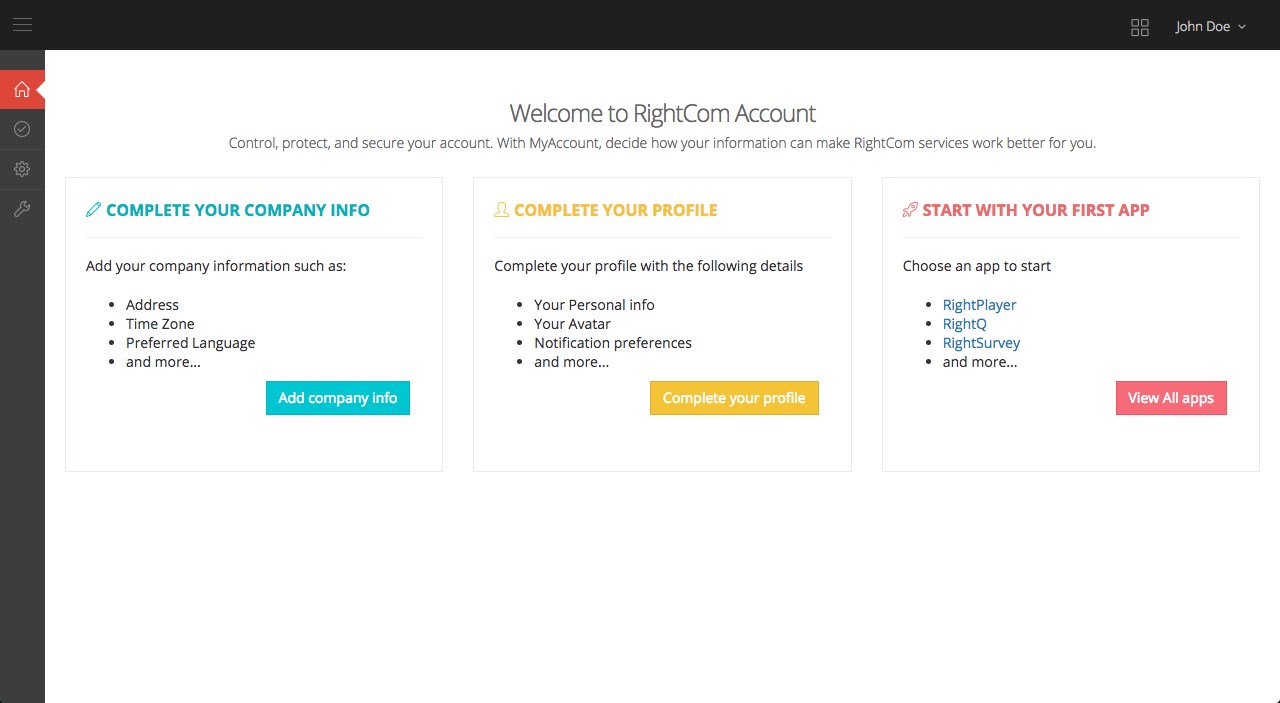
Task: Click the View All apps button
Action: [x=1171, y=398]
